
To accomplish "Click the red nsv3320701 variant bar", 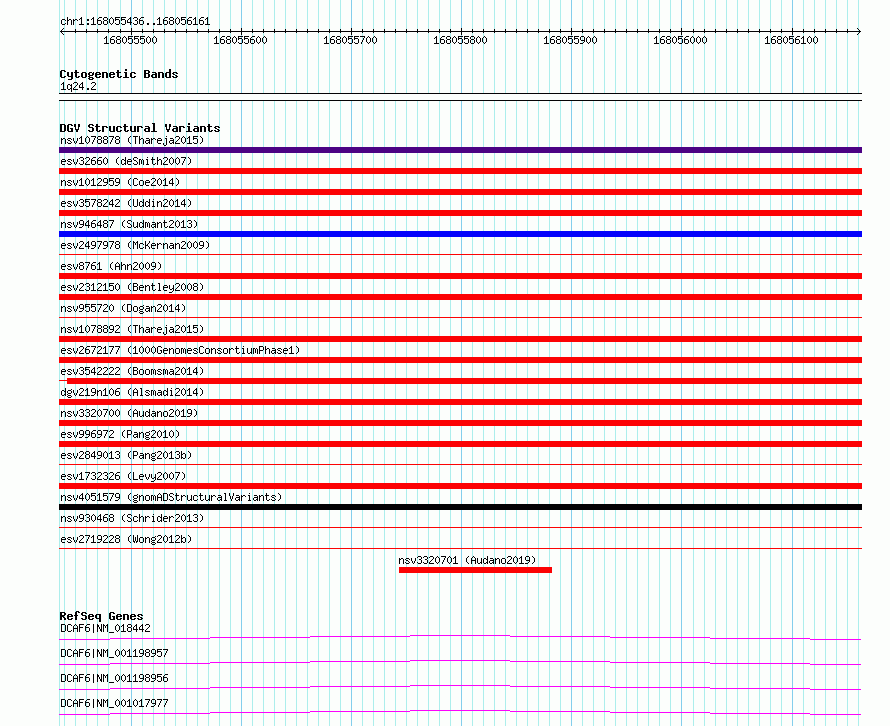I will 475,570.
